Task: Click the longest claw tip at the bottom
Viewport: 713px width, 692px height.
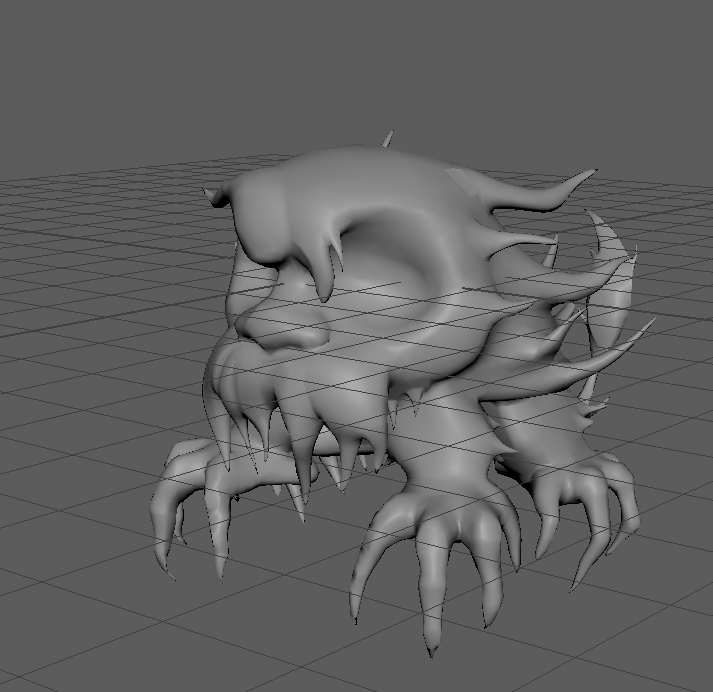Action: (432, 645)
